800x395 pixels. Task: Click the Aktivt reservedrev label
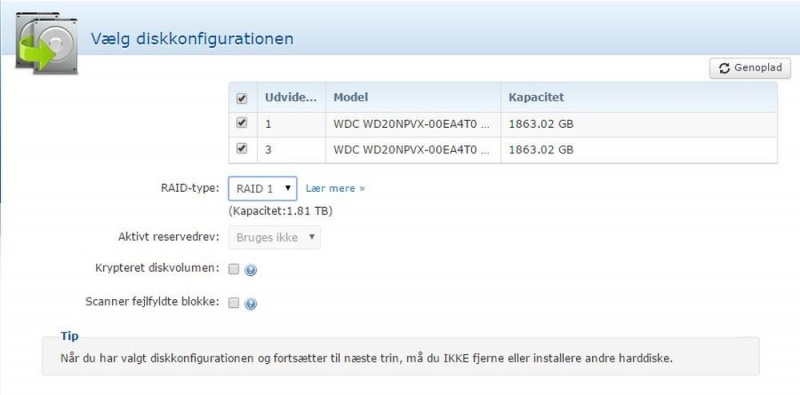click(169, 237)
